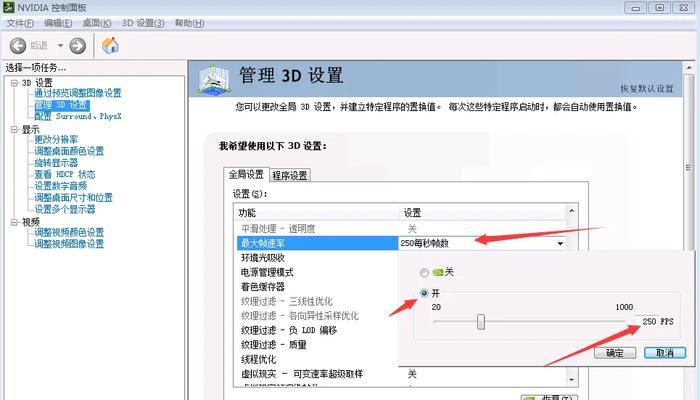This screenshot has width=700, height=400.
Task: Open the 桌面(K) menu
Action: 97,23
